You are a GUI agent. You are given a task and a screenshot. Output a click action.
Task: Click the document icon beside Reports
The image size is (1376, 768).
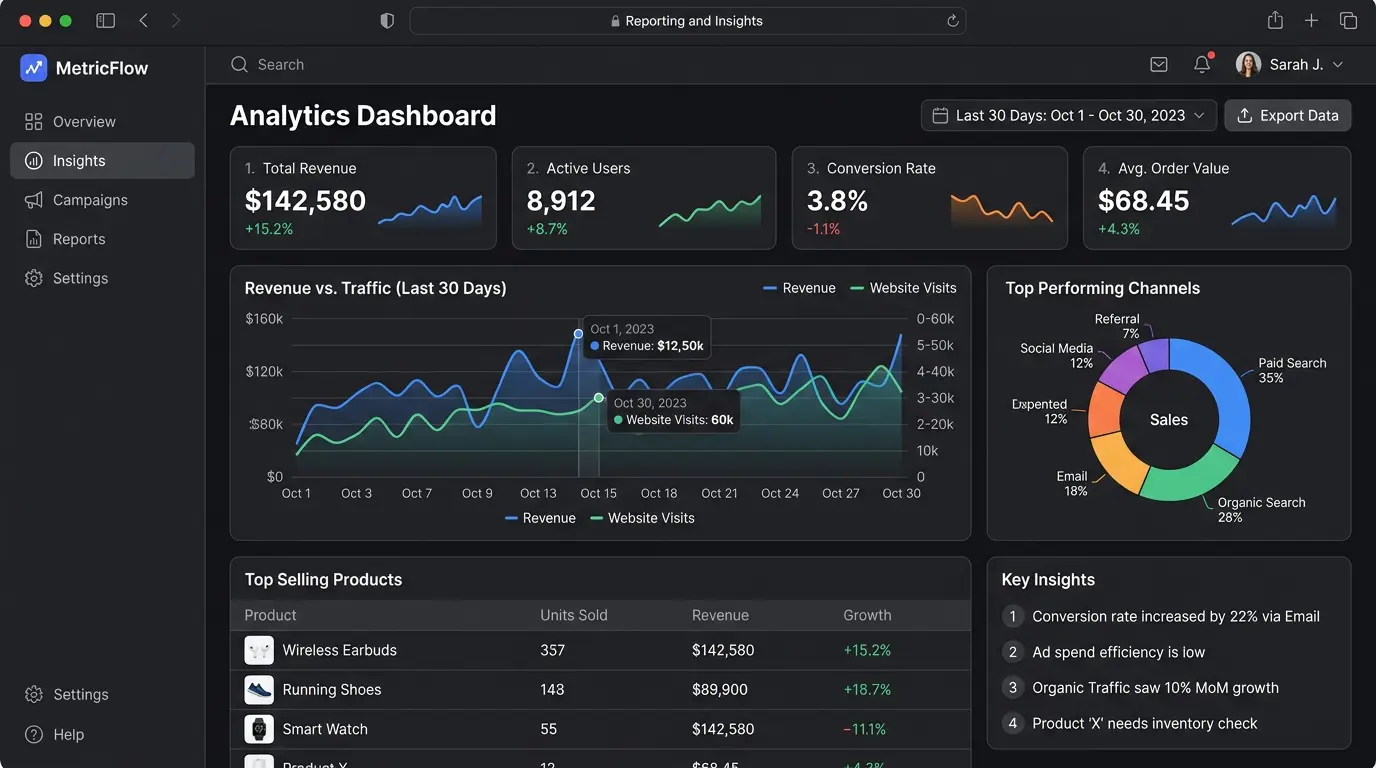34,239
